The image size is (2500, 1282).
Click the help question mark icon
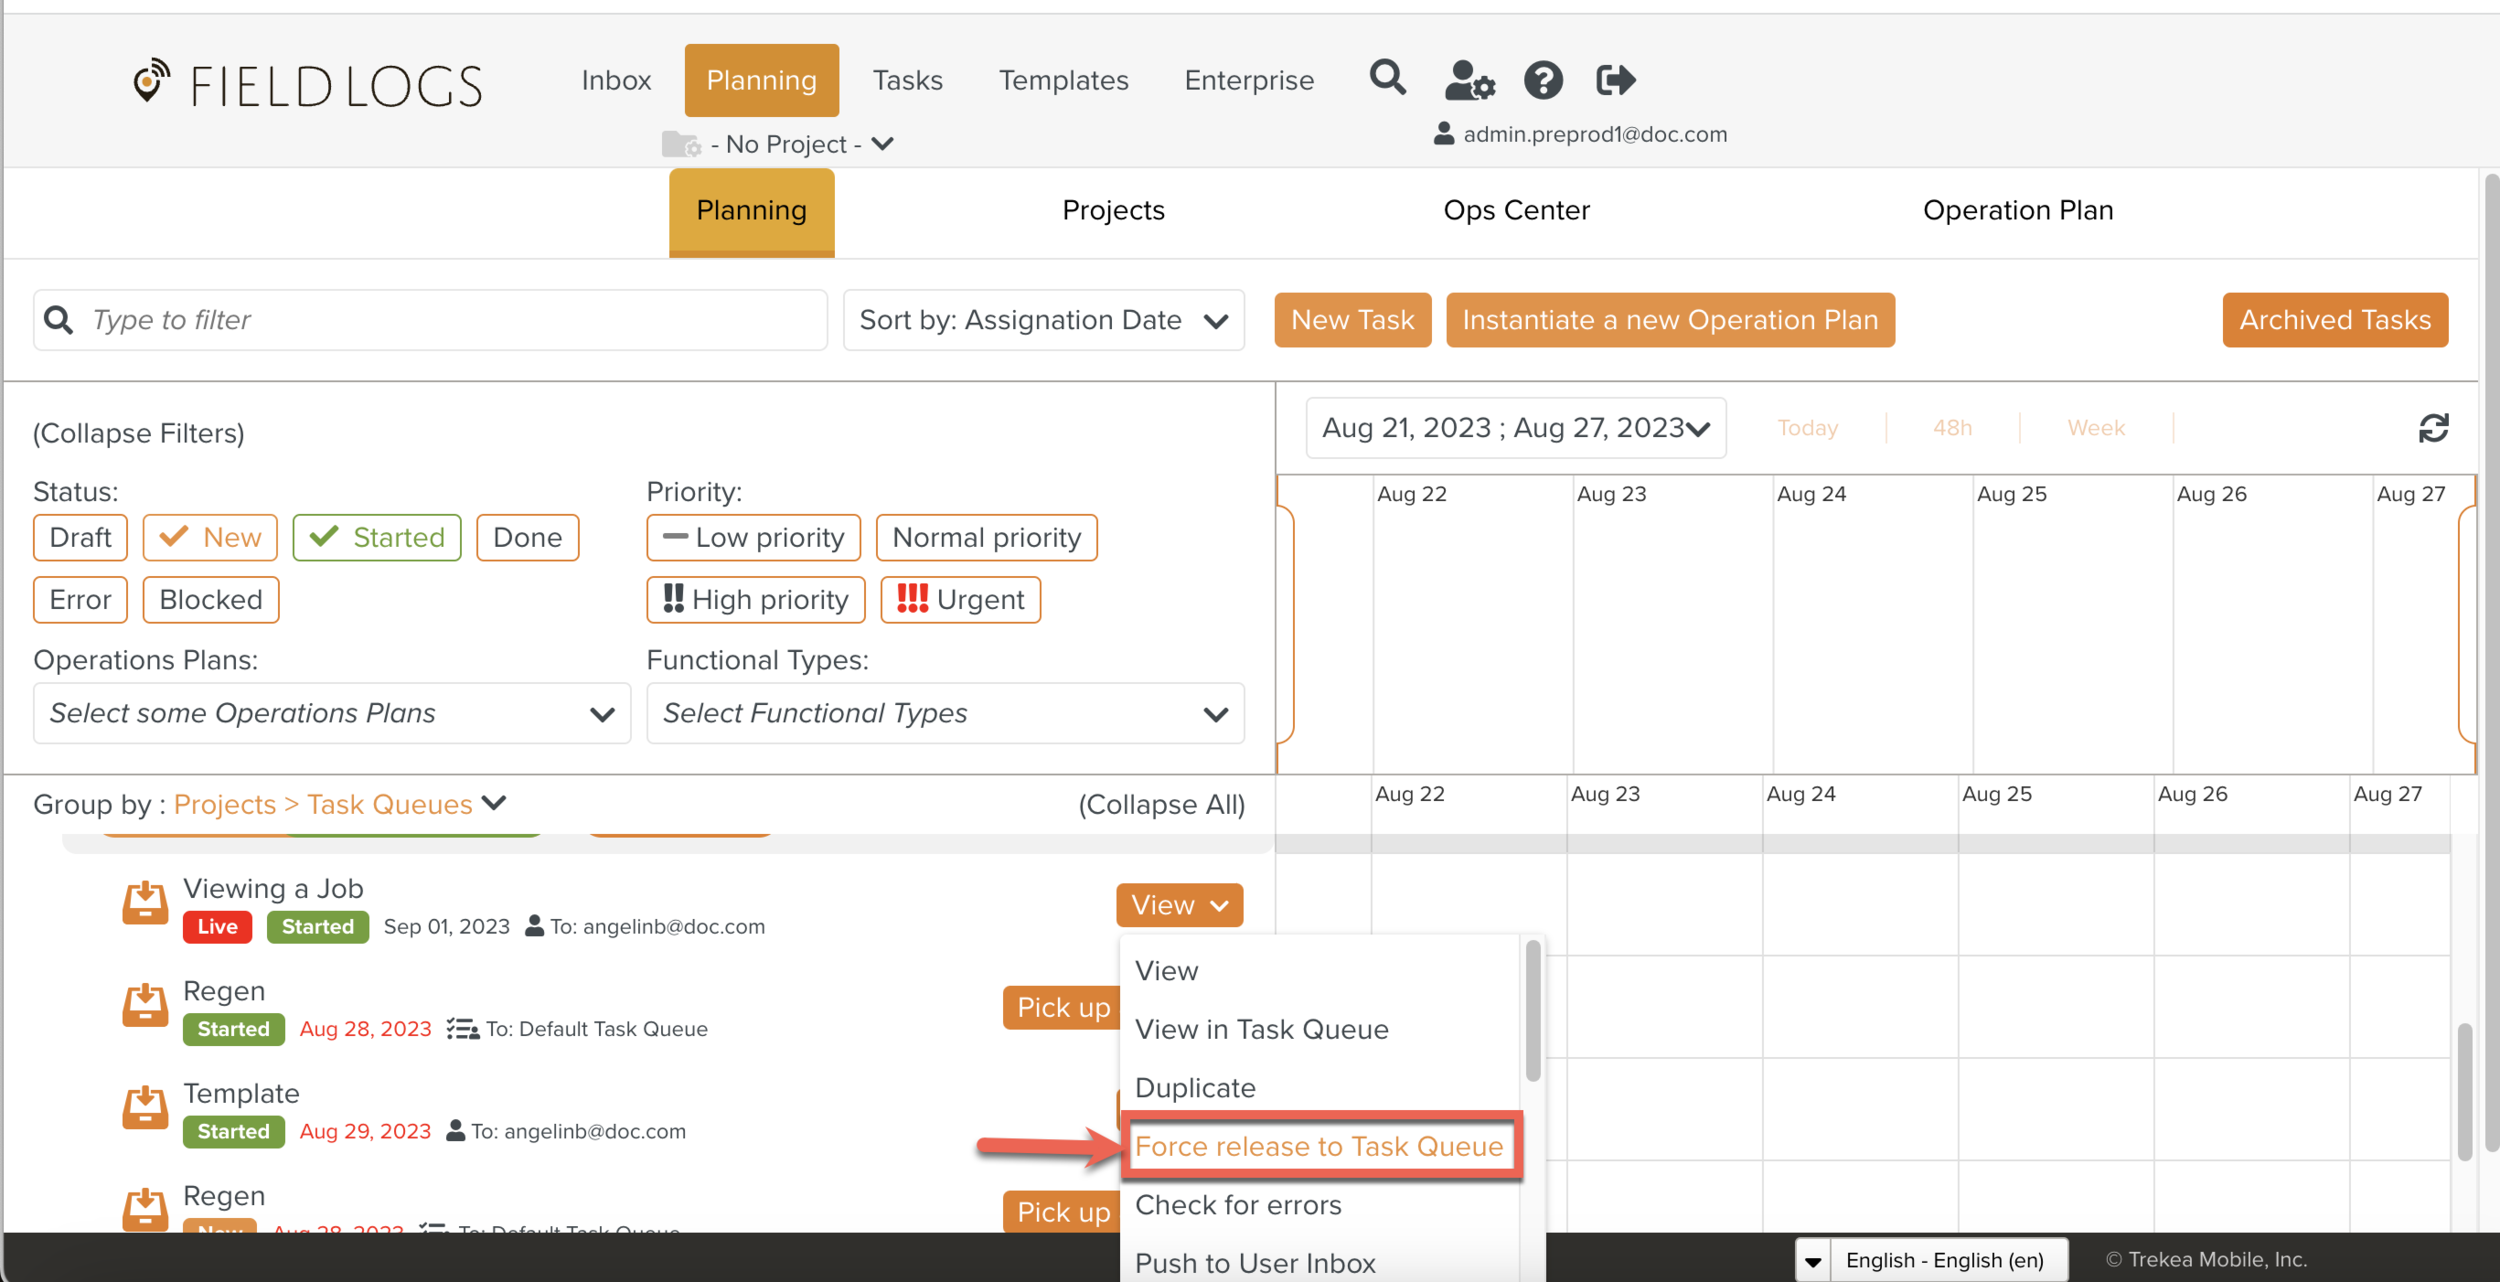coord(1542,80)
